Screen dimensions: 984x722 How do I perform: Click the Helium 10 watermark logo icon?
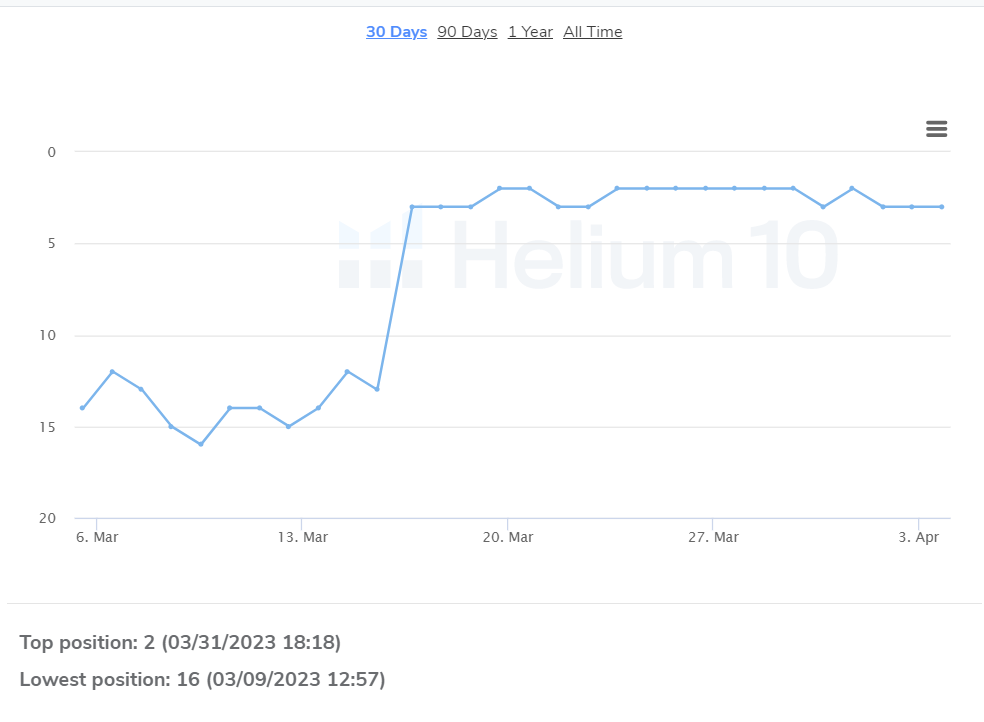coord(381,253)
